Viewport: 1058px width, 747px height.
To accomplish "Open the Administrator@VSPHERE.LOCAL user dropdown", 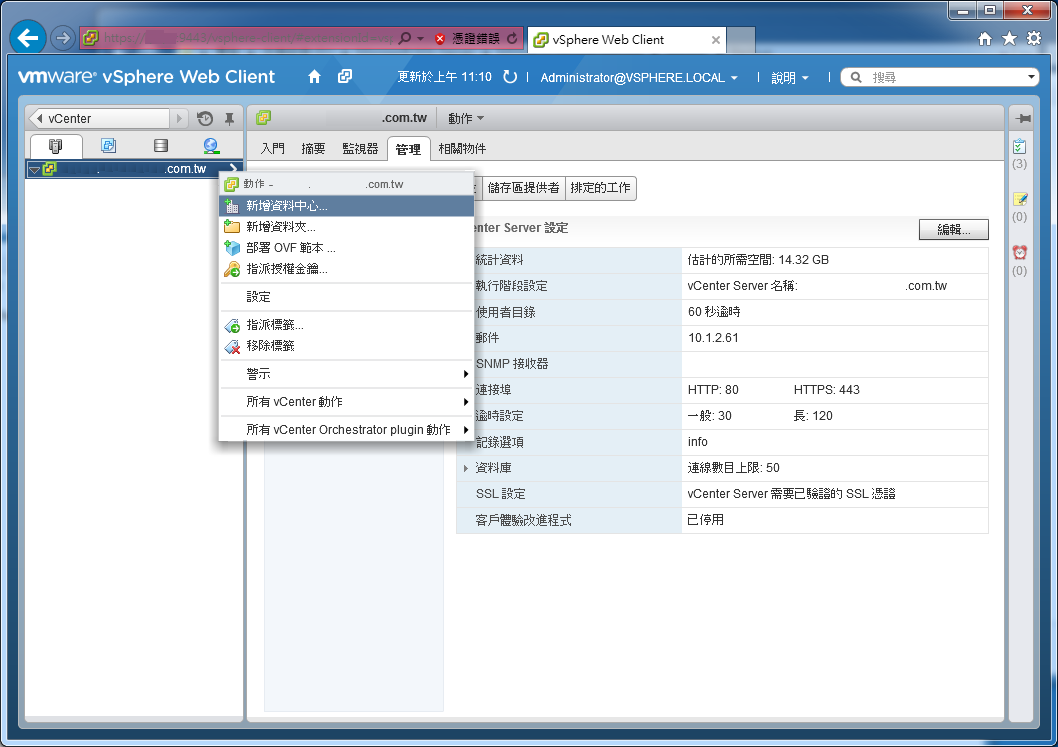I will 635,76.
